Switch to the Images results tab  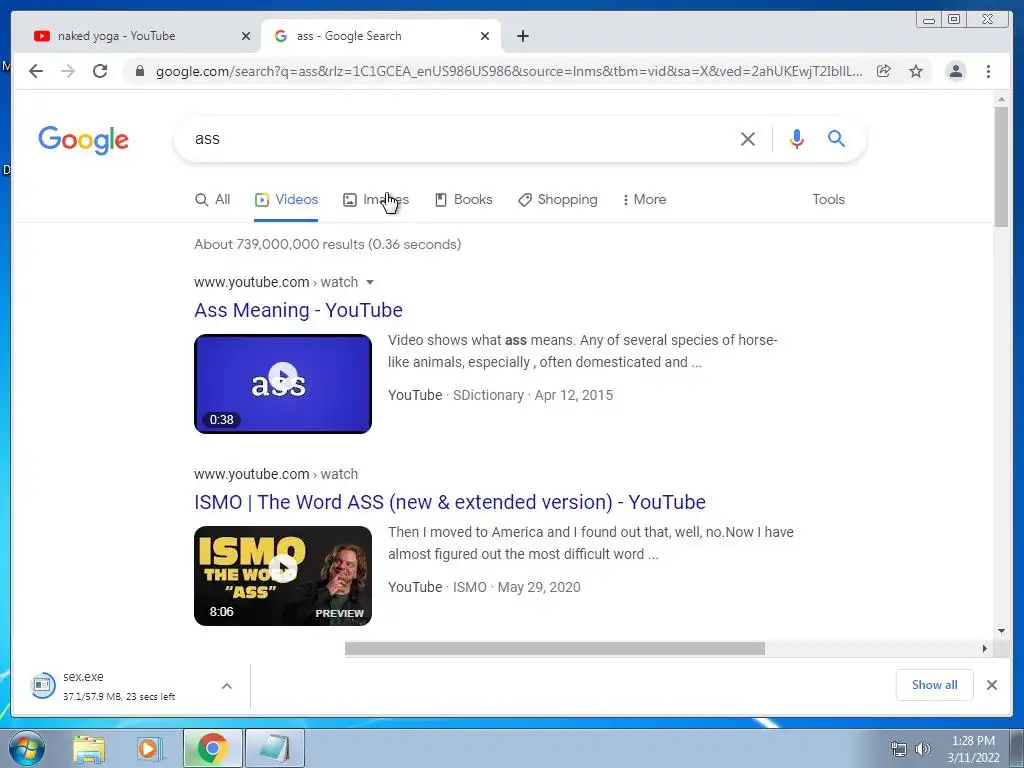point(376,200)
